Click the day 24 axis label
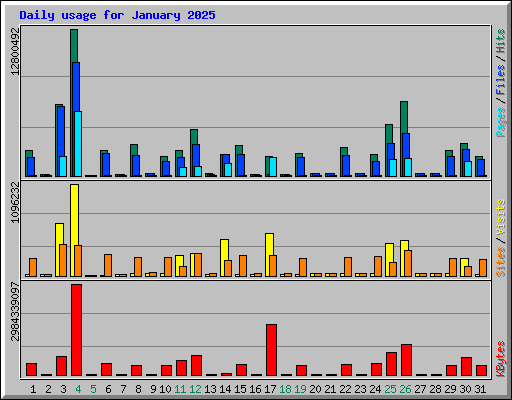 click(x=375, y=389)
